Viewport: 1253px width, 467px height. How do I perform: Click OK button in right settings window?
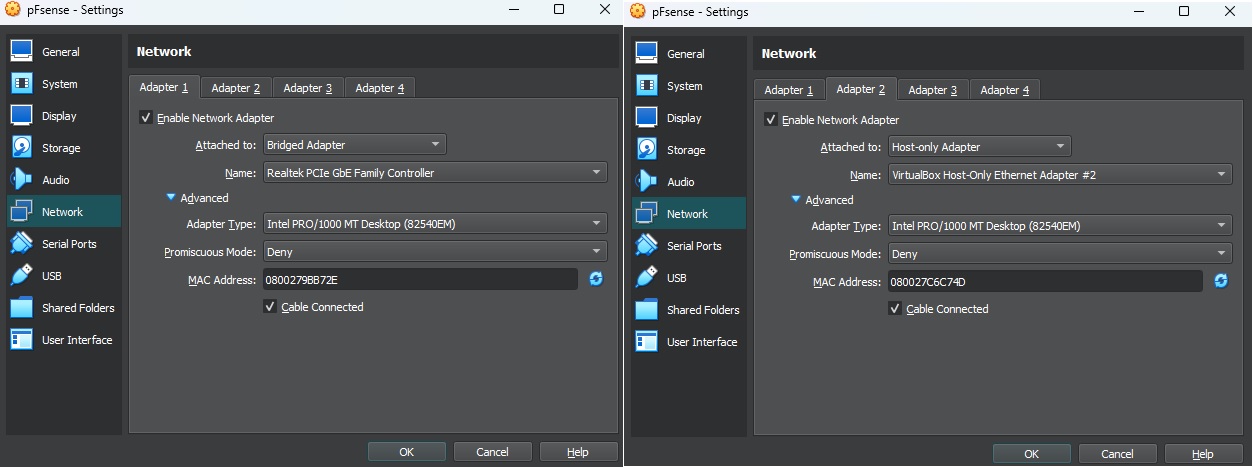pos(1032,454)
